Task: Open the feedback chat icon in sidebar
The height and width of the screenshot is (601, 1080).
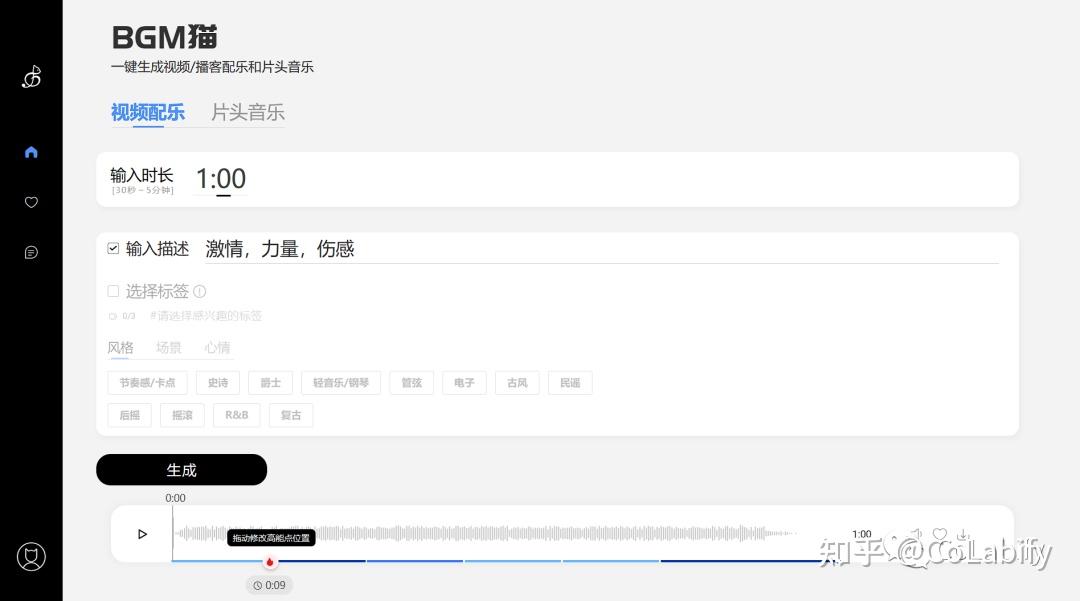Action: (x=31, y=252)
